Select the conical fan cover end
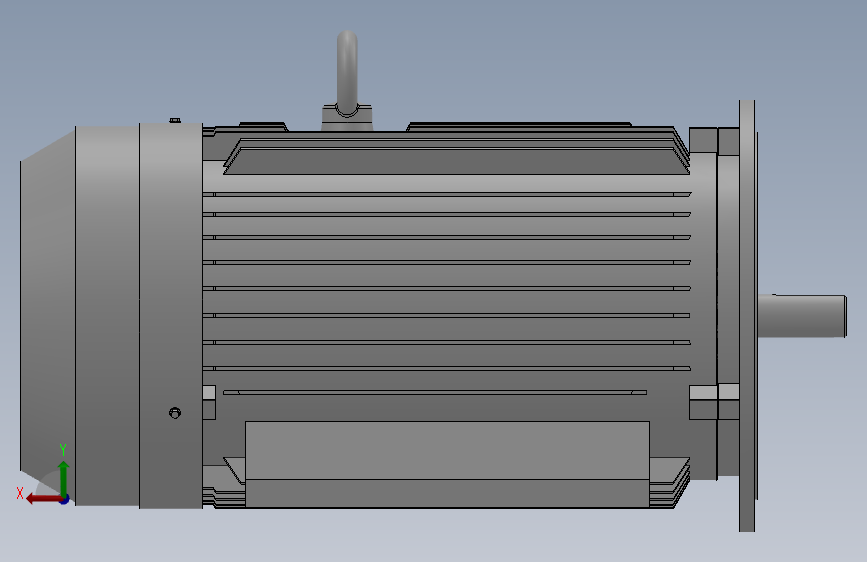This screenshot has width=867, height=562. click(x=48, y=316)
